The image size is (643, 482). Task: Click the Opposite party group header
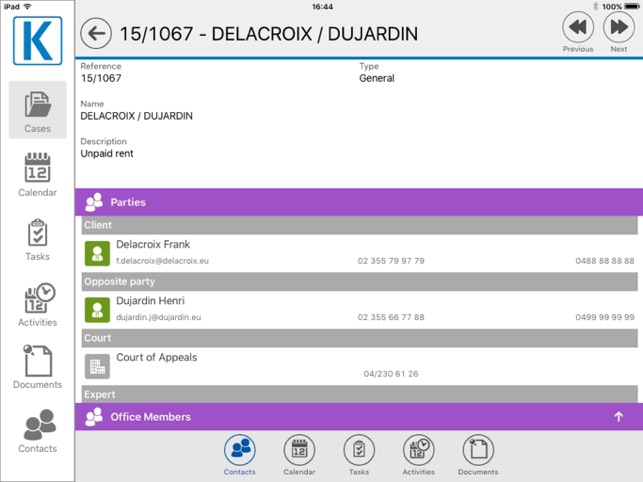coord(360,282)
